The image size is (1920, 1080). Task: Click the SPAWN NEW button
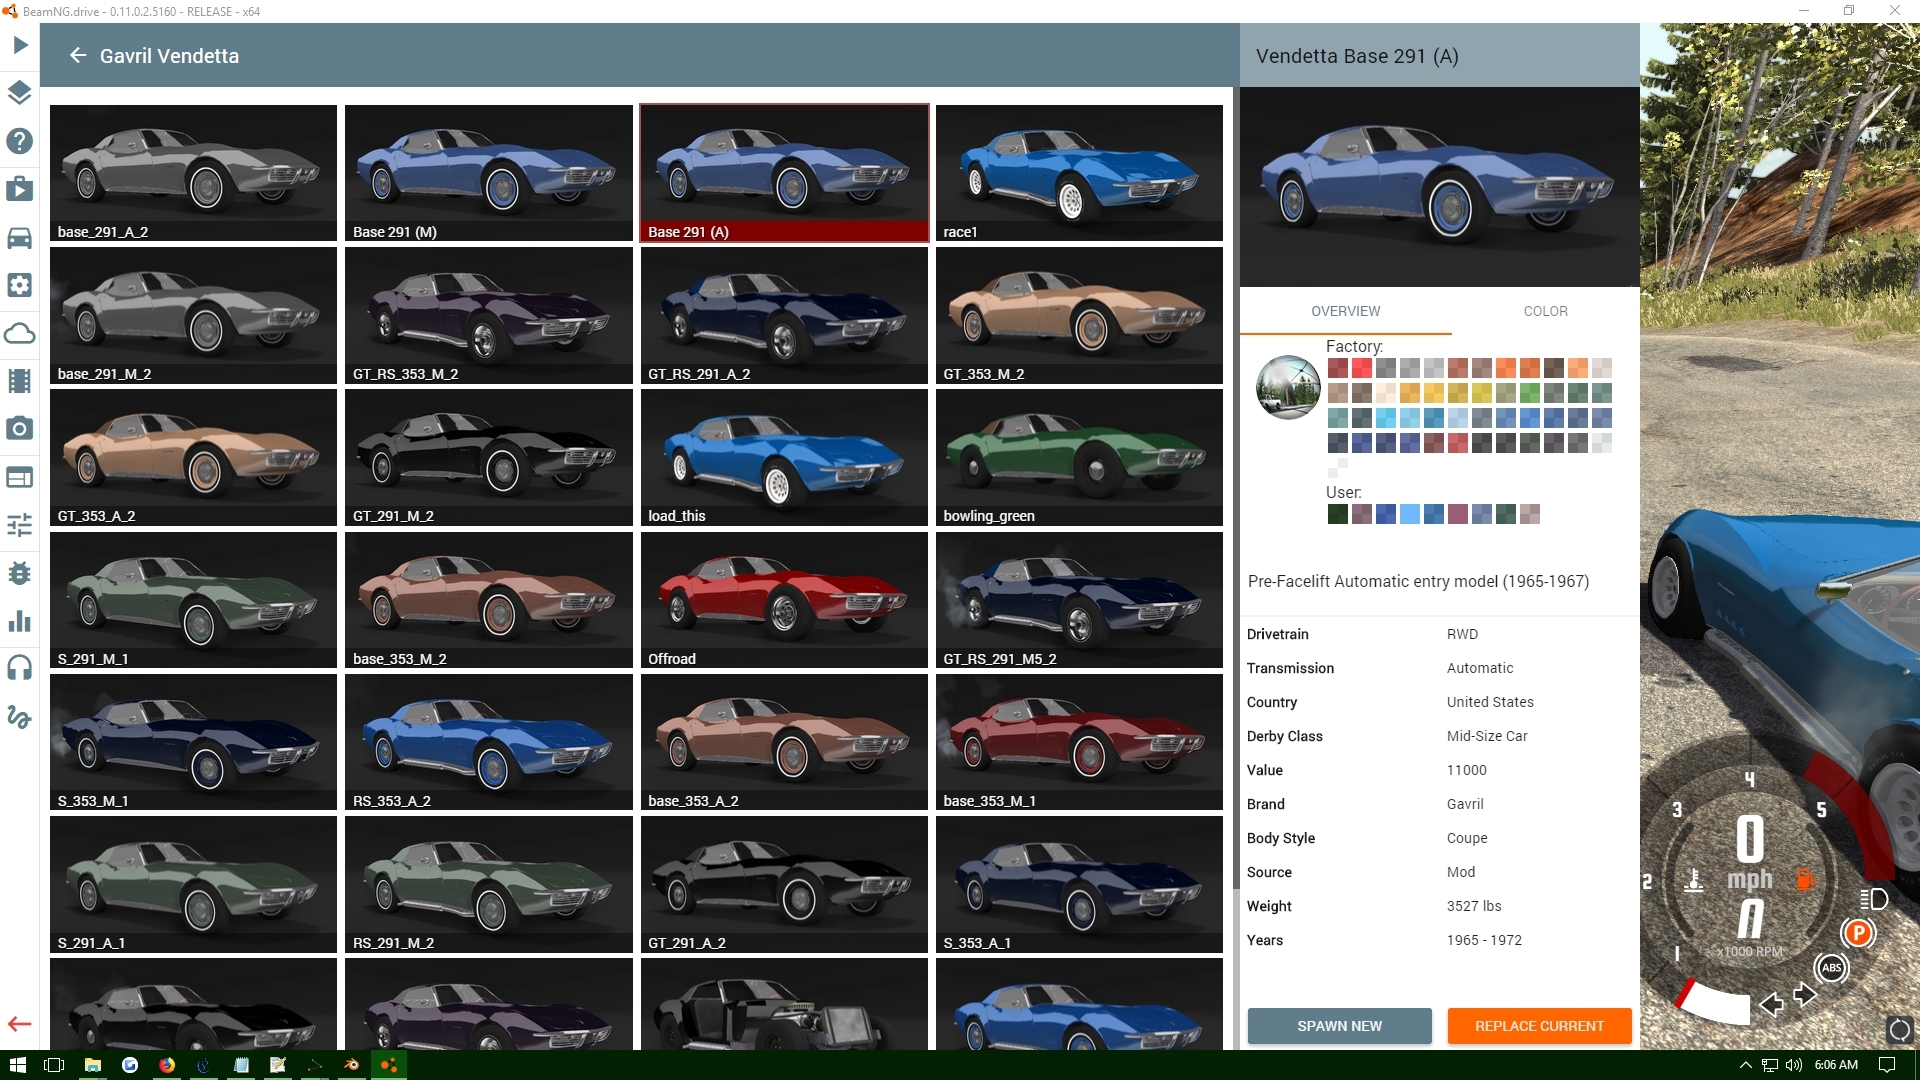[1339, 1026]
